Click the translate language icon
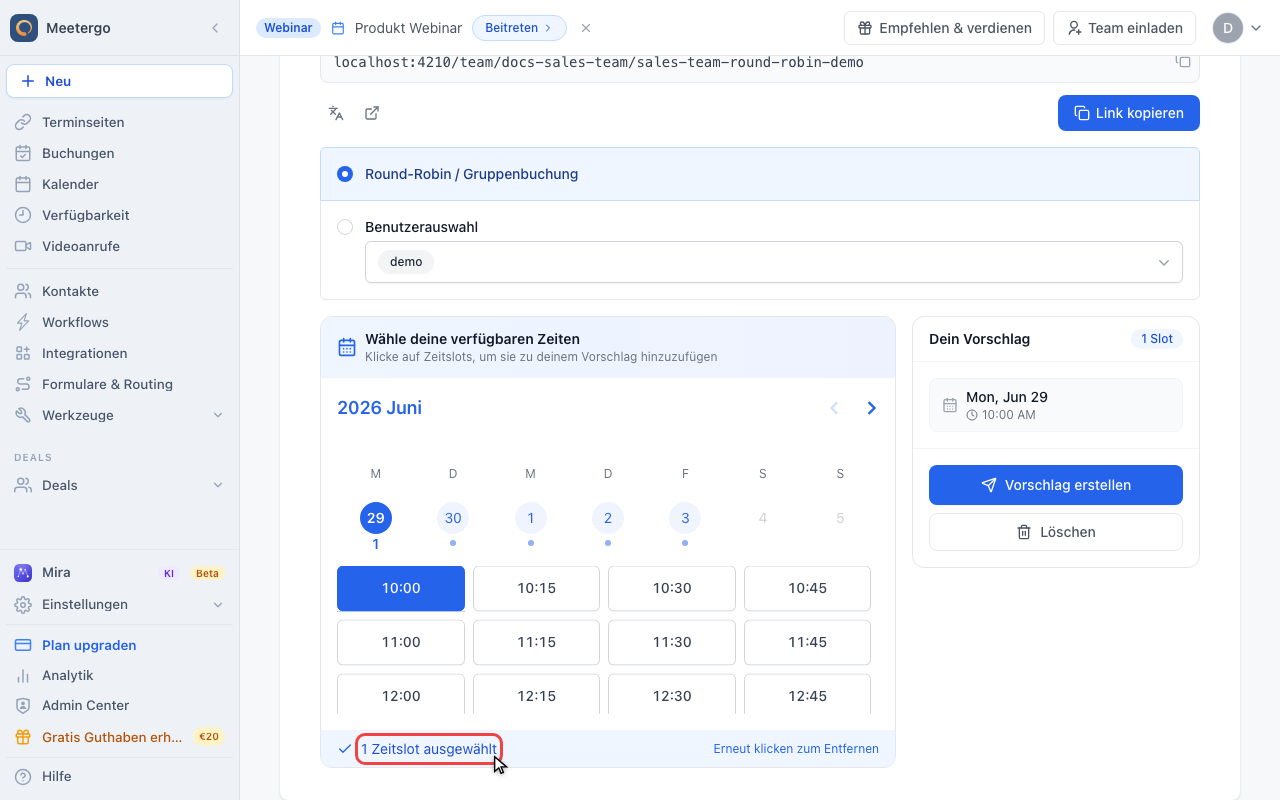Viewport: 1280px width, 800px height. tap(336, 113)
